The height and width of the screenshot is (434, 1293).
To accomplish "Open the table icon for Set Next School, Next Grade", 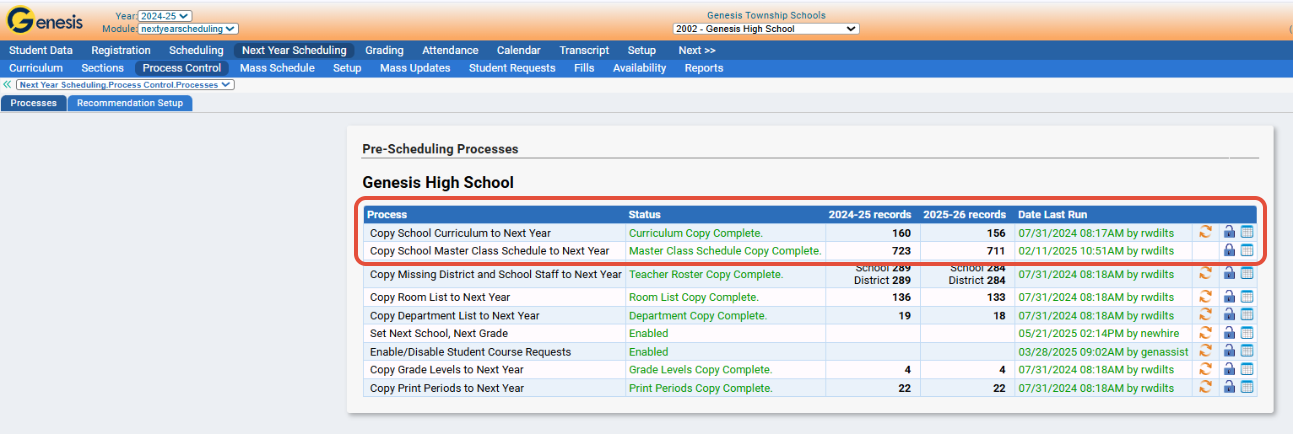I will pyautogui.click(x=1246, y=333).
